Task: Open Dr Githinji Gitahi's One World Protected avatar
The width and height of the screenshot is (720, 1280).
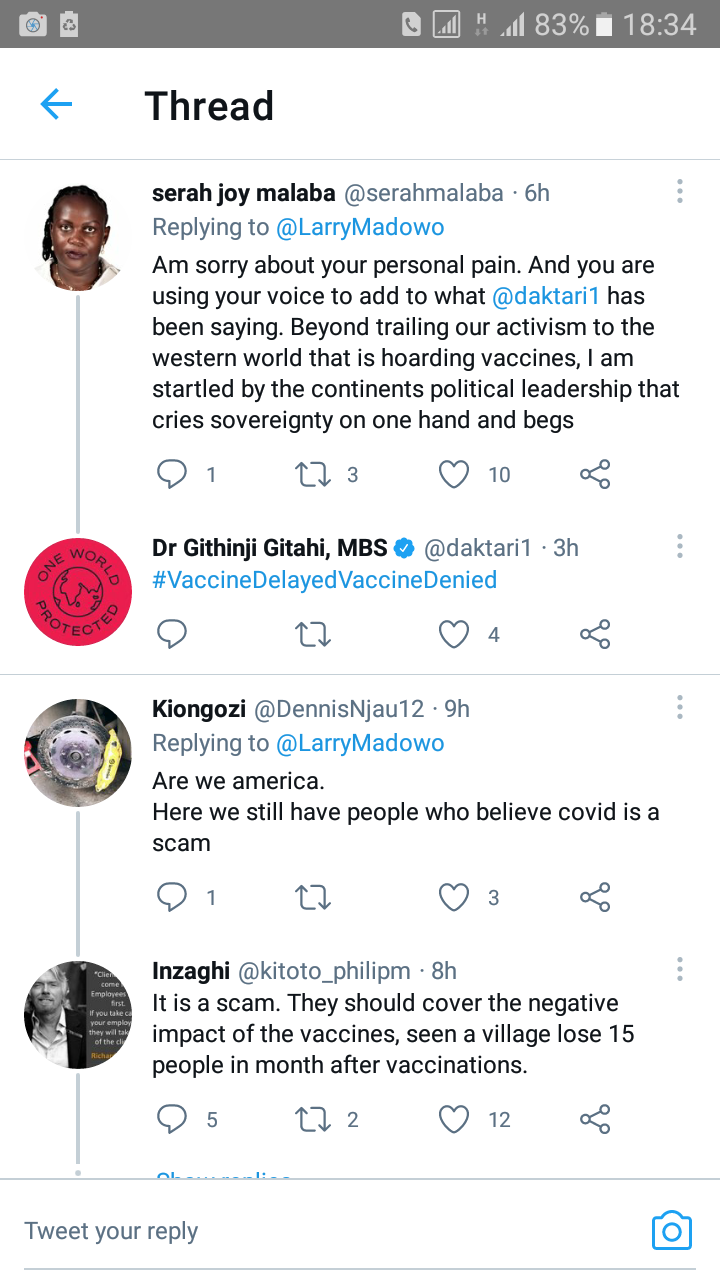Action: coord(77,592)
